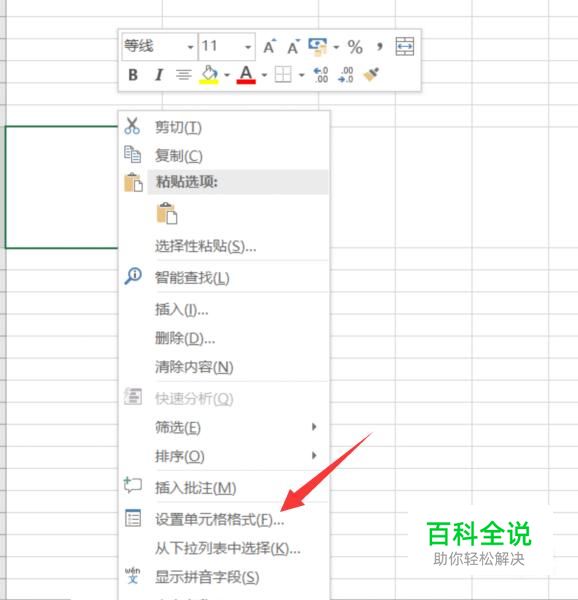Expand font color dropdown arrow

point(264,75)
